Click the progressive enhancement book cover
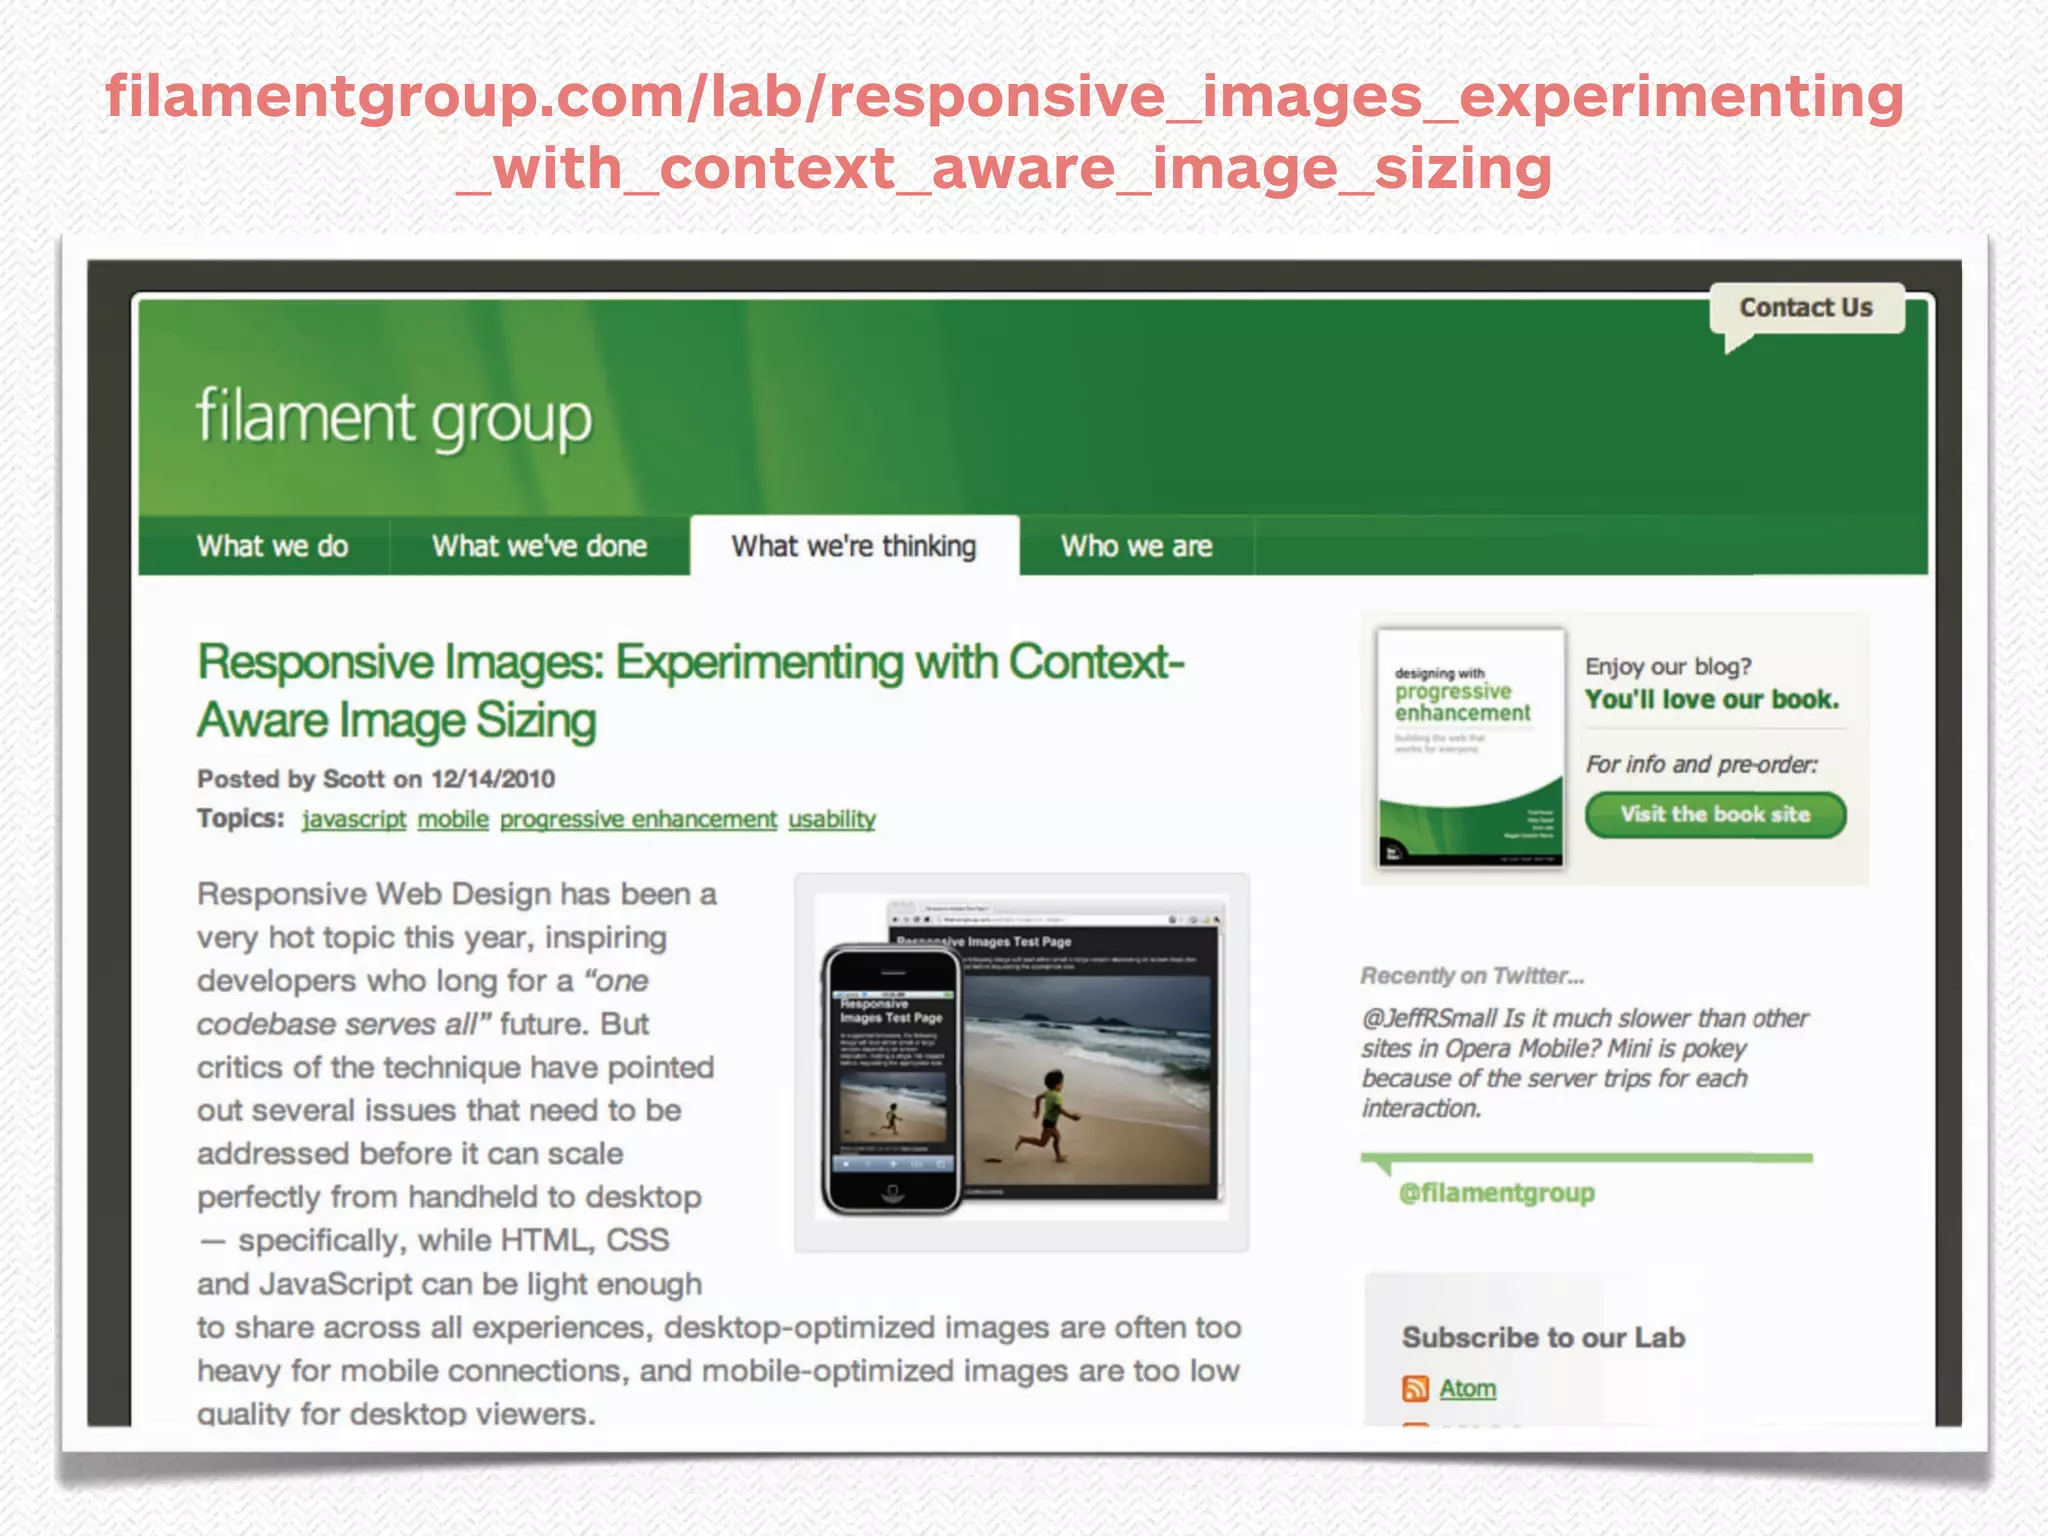This screenshot has height=1536, width=2048. tap(1470, 747)
